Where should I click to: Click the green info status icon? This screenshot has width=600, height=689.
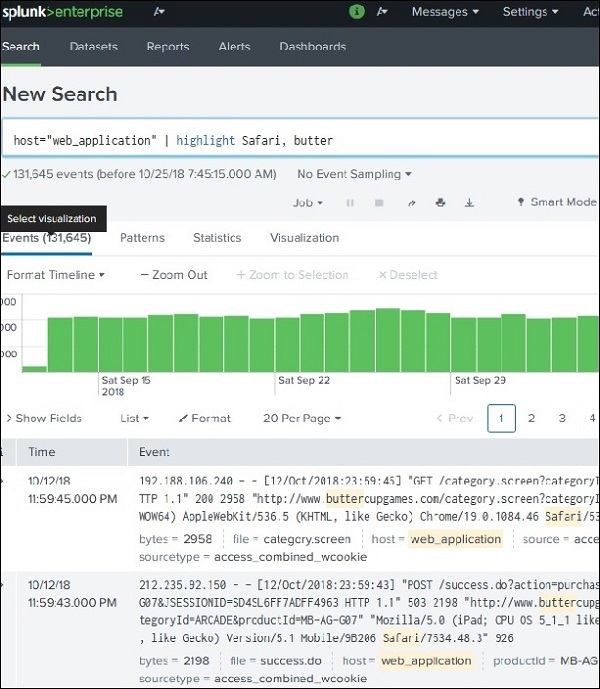click(x=357, y=12)
